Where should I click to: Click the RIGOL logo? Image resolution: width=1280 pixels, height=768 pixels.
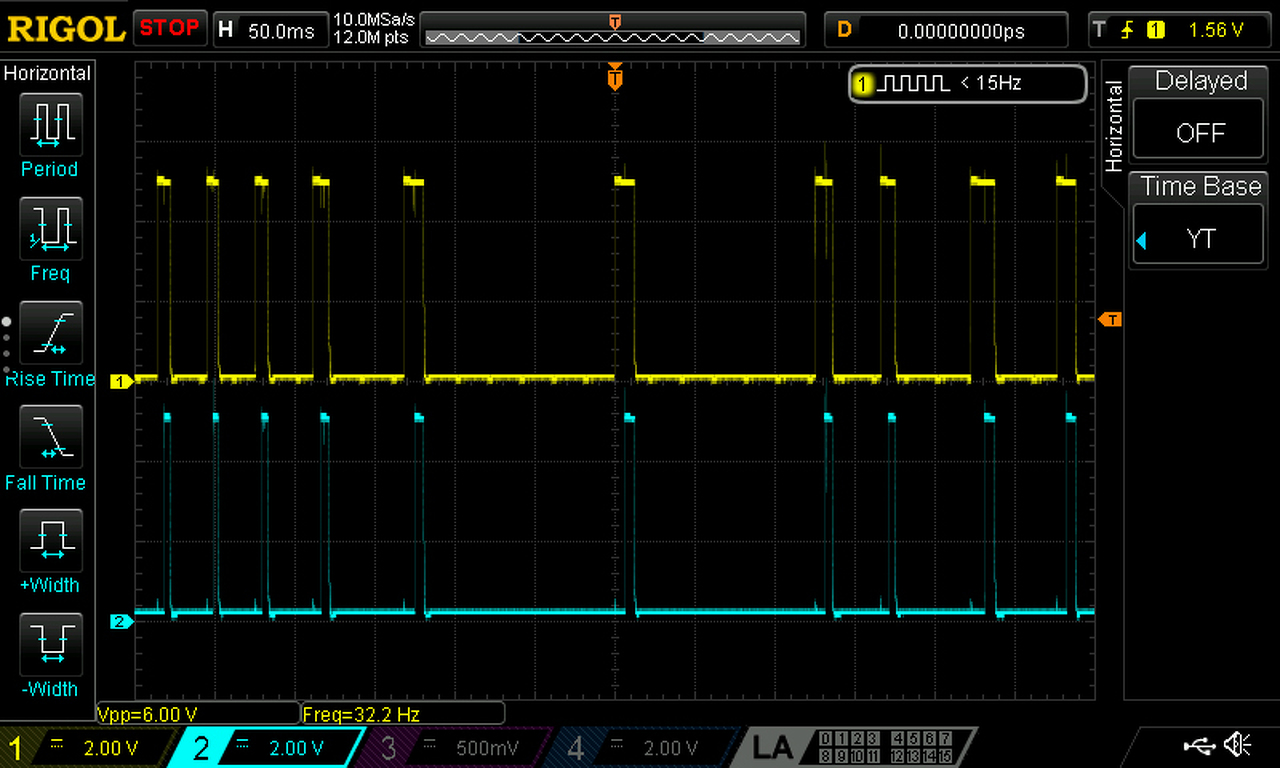click(x=65, y=28)
